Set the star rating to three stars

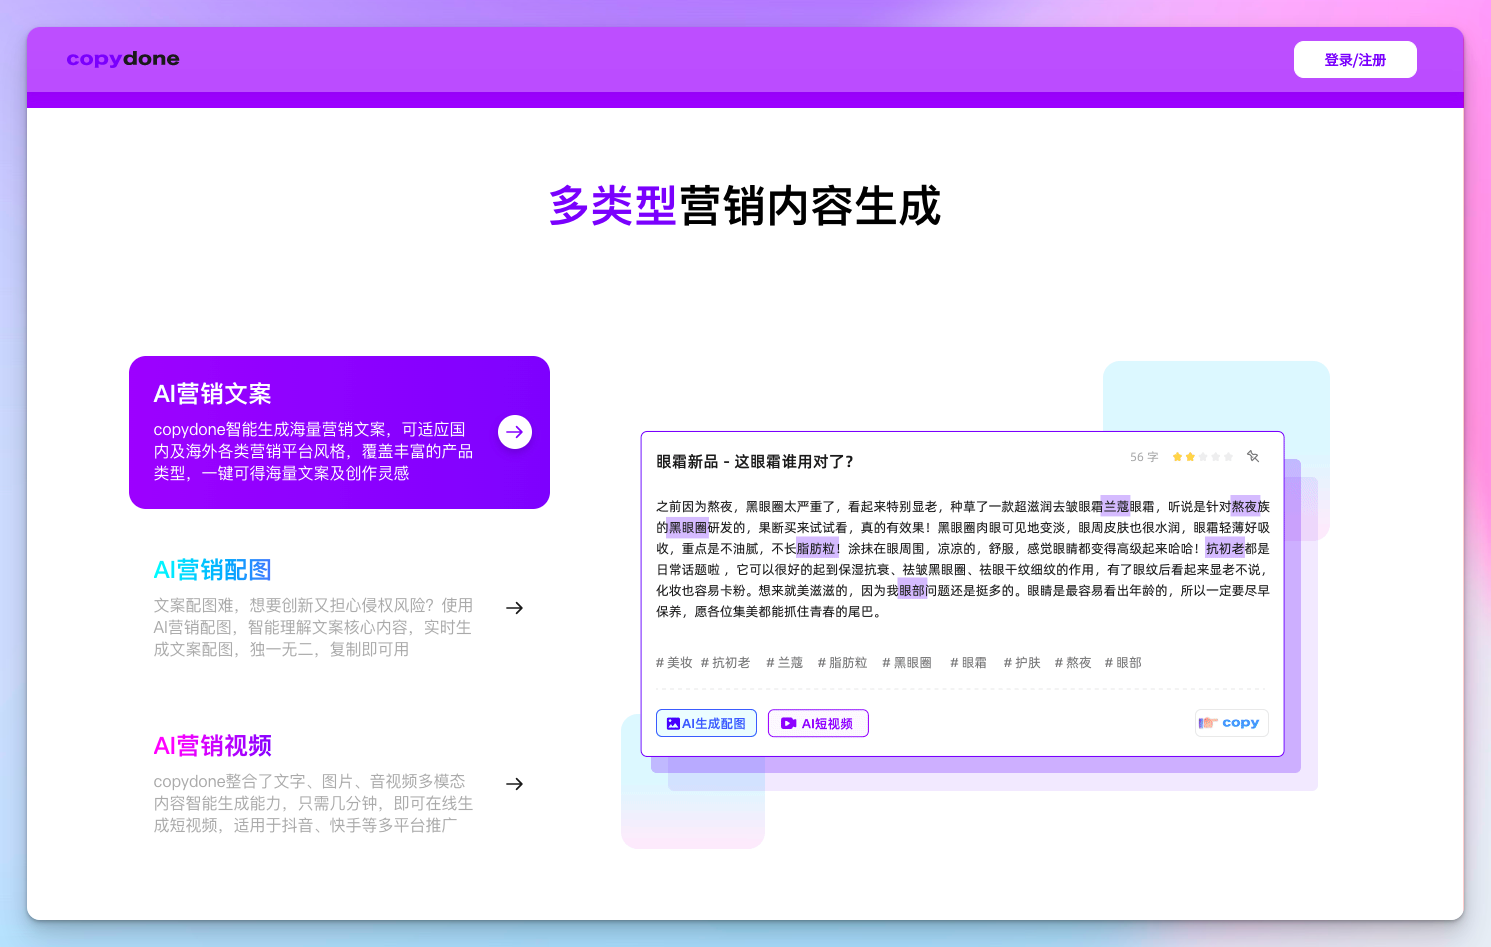[1202, 456]
